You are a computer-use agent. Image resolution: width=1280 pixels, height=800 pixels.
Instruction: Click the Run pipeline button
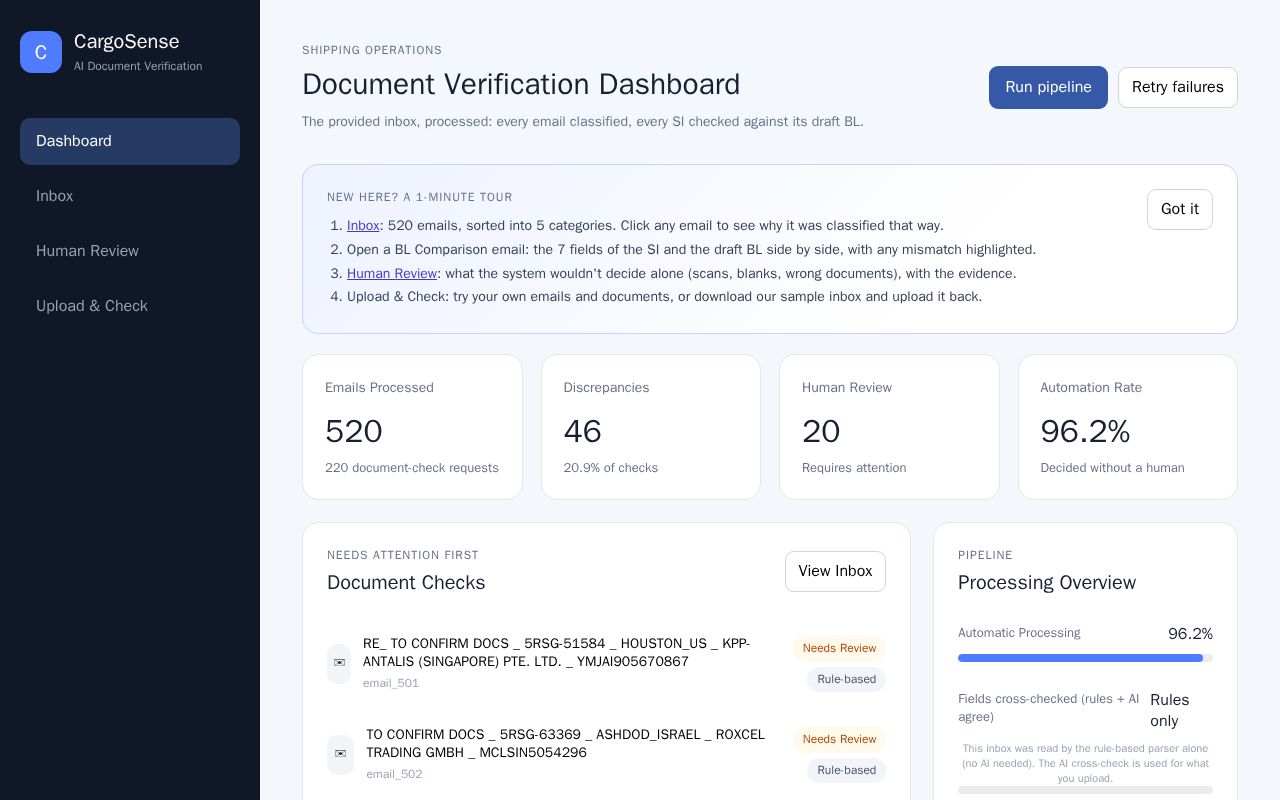(x=1048, y=87)
